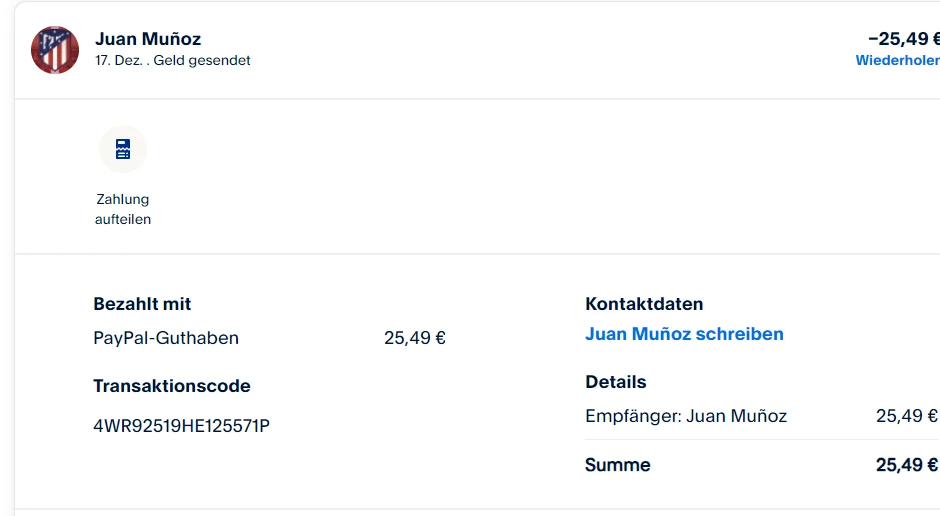The image size is (940, 516).
Task: Select the Juan Muñoz name header
Action: [x=148, y=39]
